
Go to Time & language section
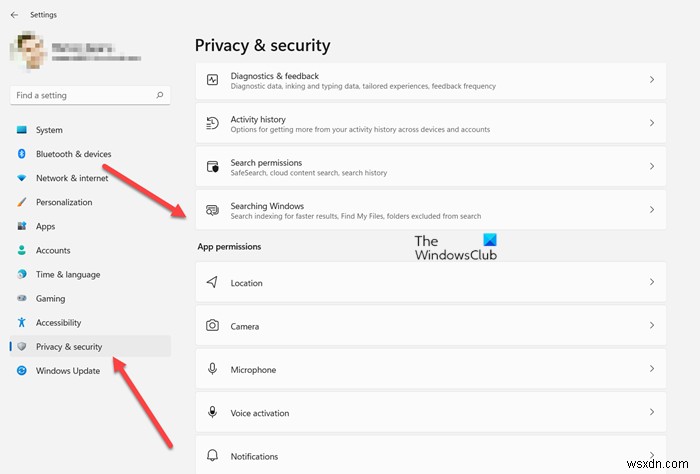coord(68,275)
